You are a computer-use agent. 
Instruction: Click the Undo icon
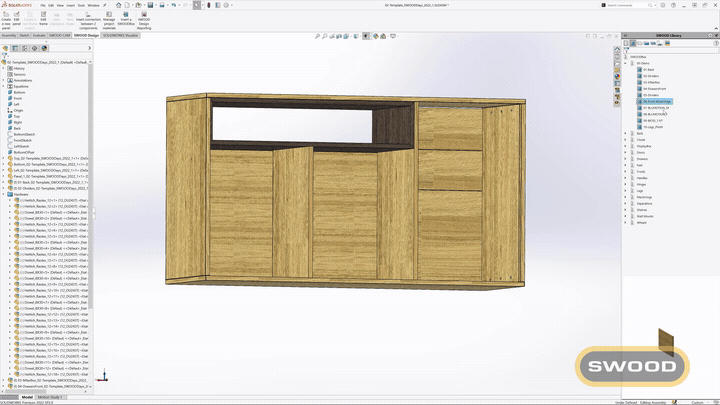coord(174,5)
